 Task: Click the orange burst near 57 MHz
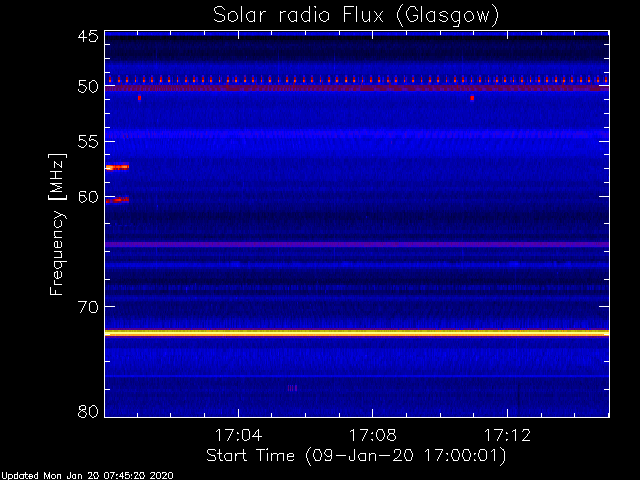click(118, 167)
